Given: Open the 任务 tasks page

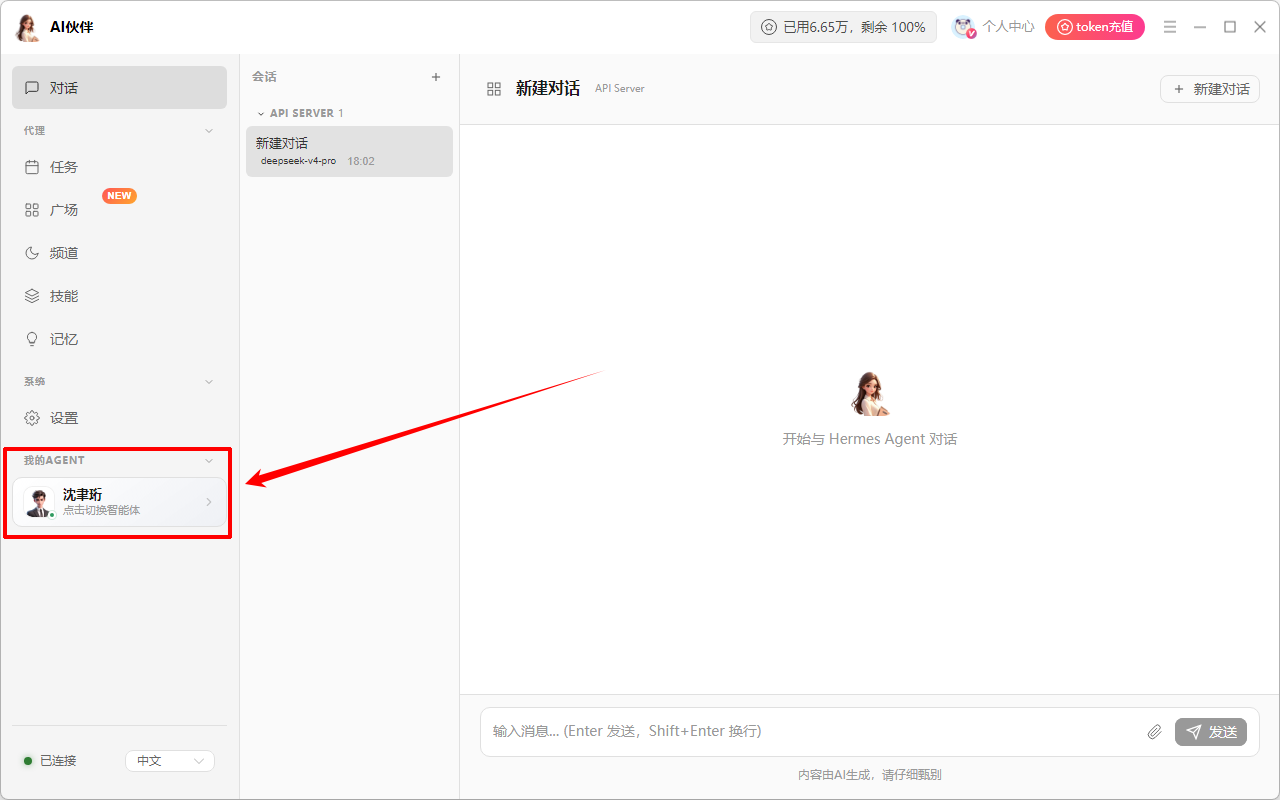Looking at the screenshot, I should point(119,167).
